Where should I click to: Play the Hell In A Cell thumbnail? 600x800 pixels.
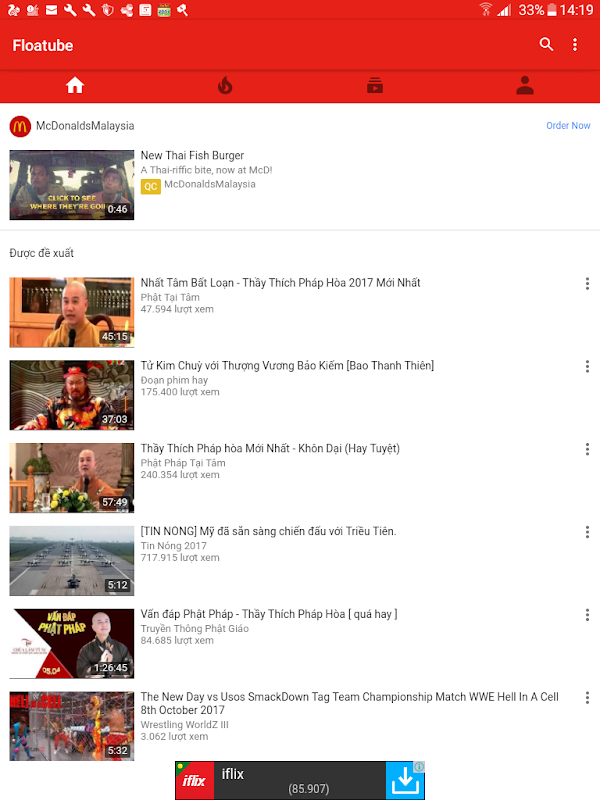(72, 727)
